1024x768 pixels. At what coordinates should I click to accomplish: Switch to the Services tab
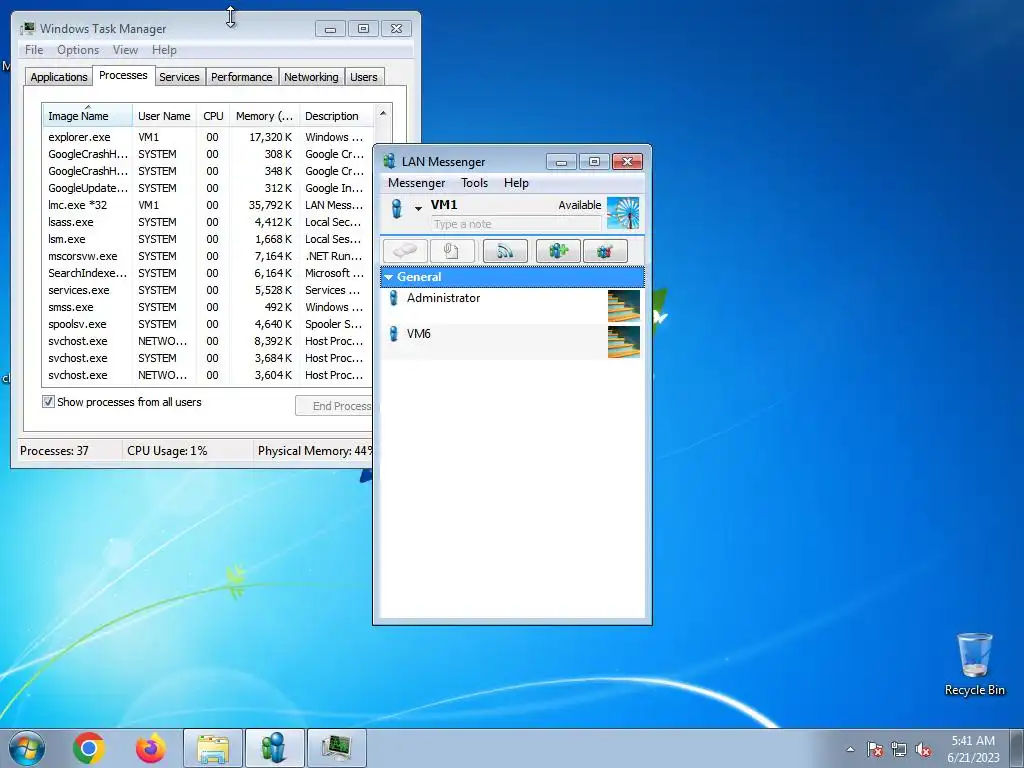(x=179, y=77)
